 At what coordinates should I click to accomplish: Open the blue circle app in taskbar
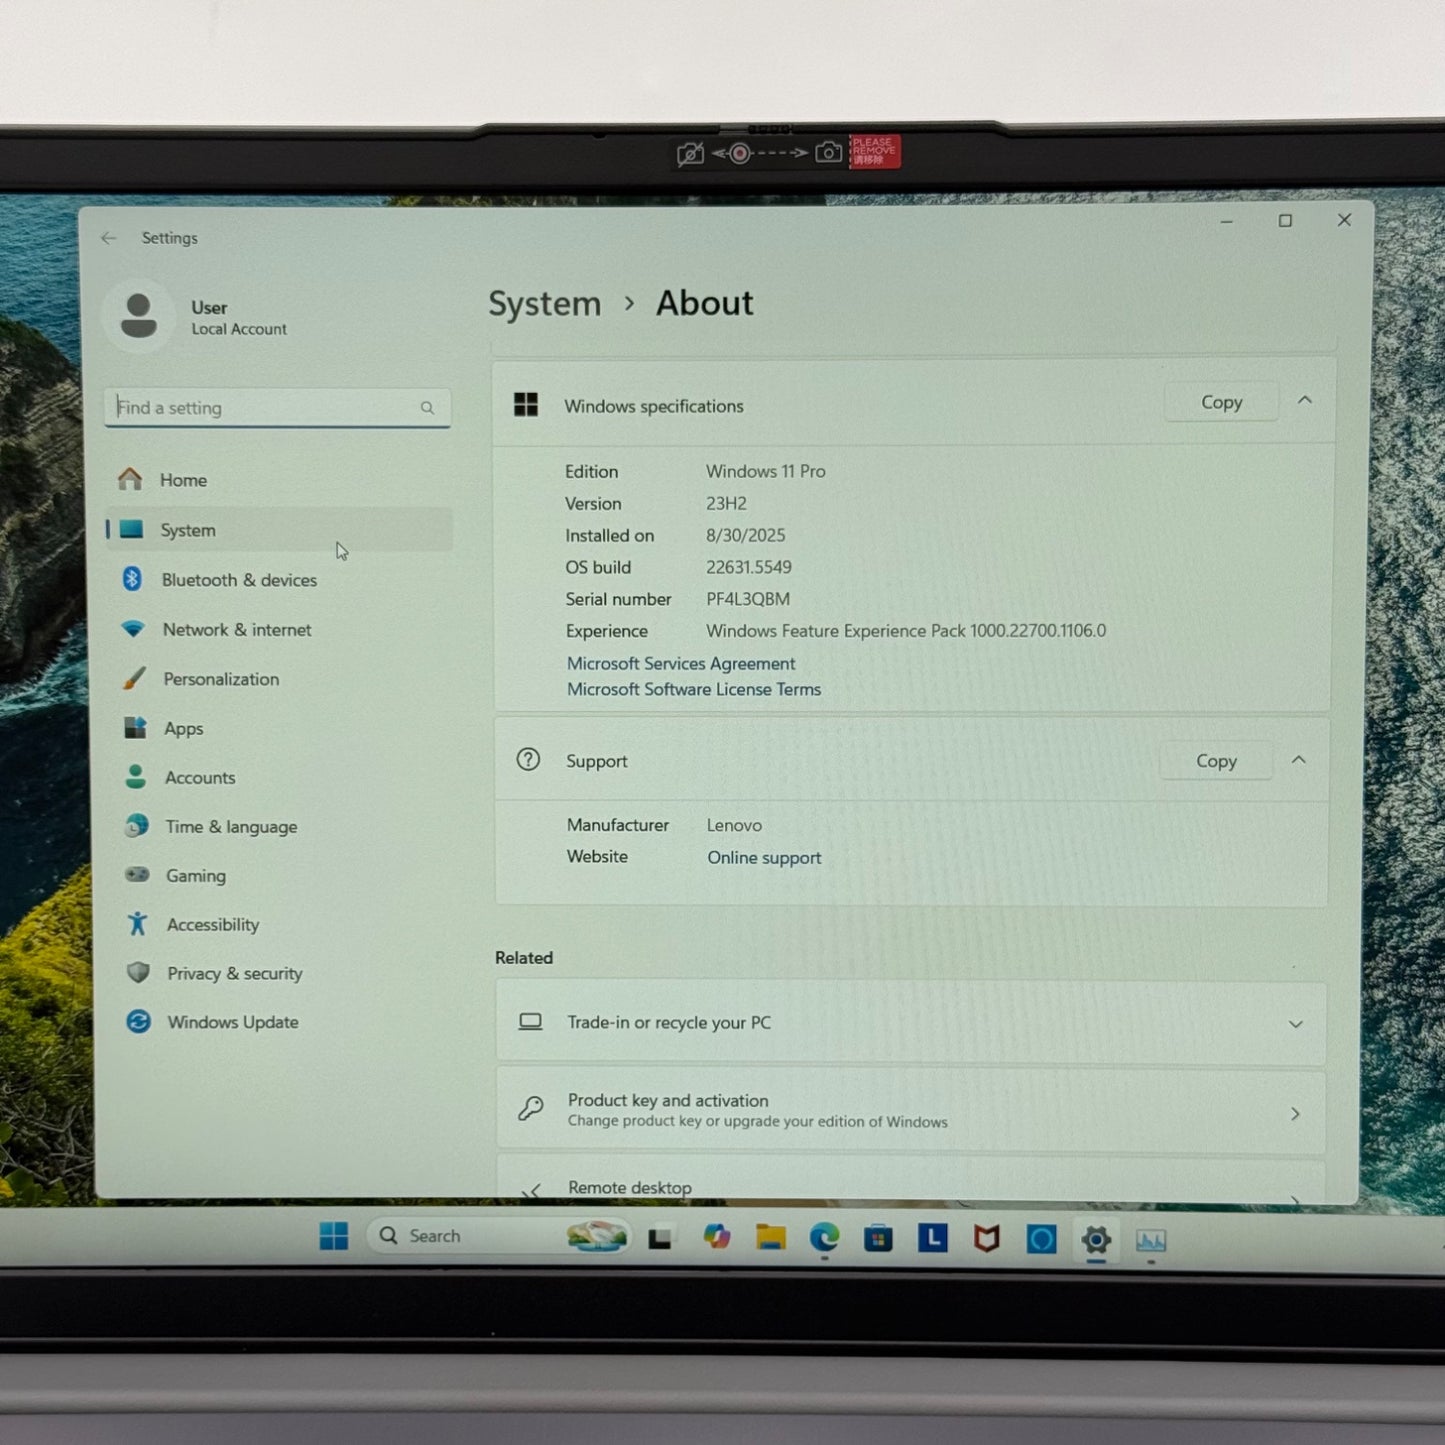point(1041,1240)
